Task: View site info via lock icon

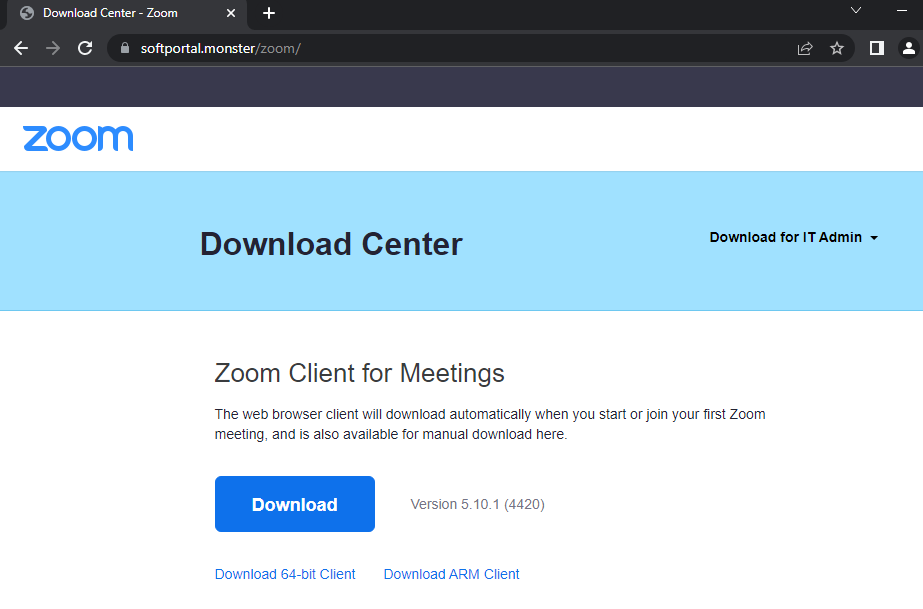Action: [125, 48]
